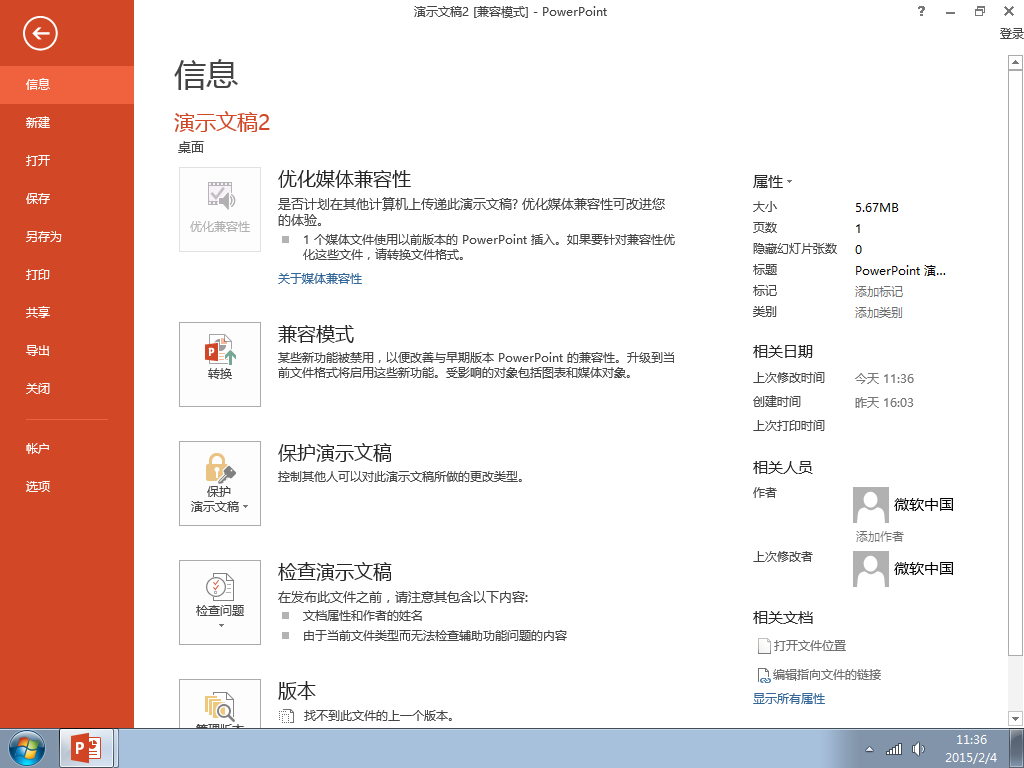
Task: Click the PowerPoint taskbar icon
Action: 86,748
